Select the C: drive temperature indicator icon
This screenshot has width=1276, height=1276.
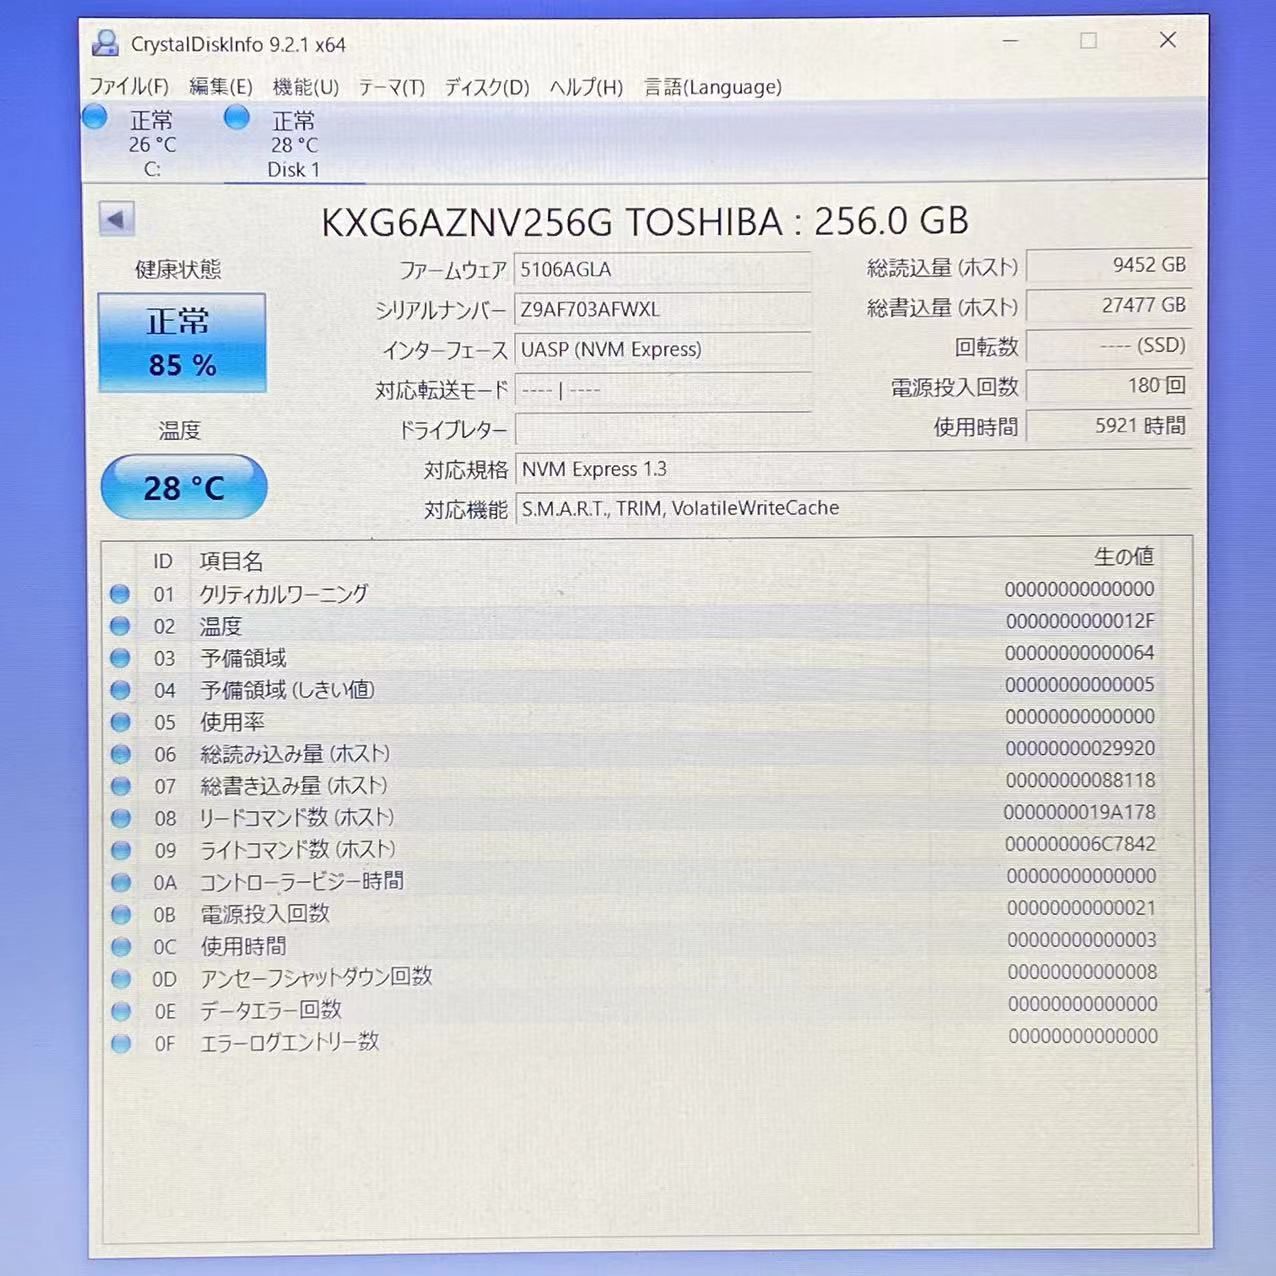point(94,117)
